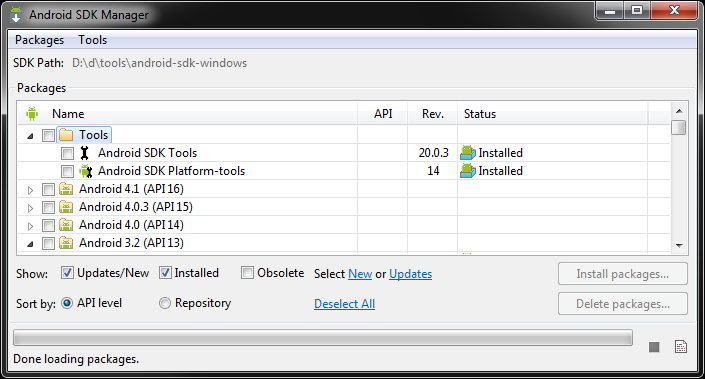Select Repository sort option

(165, 303)
